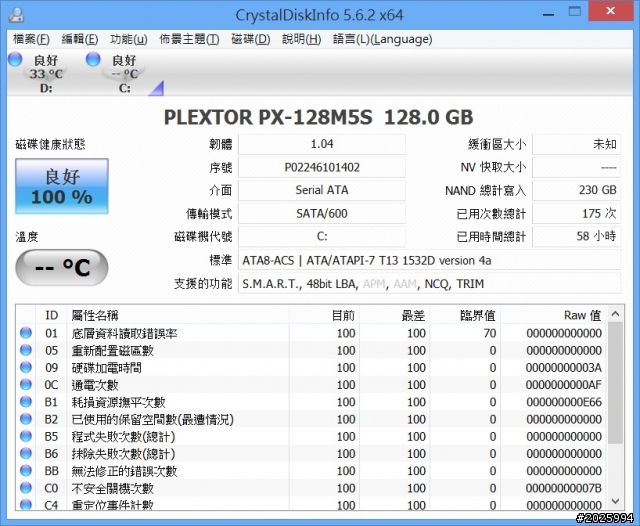The width and height of the screenshot is (640, 526).
Task: Select the 通電次數 attribute row
Action: pyautogui.click(x=312, y=385)
